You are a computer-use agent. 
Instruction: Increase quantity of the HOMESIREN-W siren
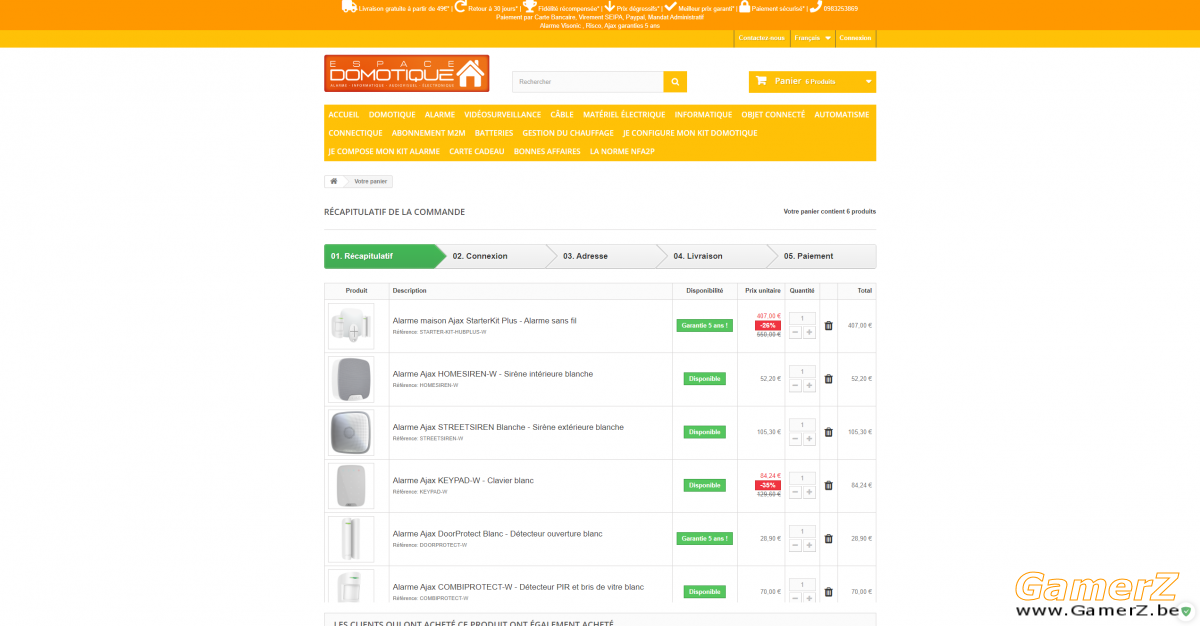(809, 385)
